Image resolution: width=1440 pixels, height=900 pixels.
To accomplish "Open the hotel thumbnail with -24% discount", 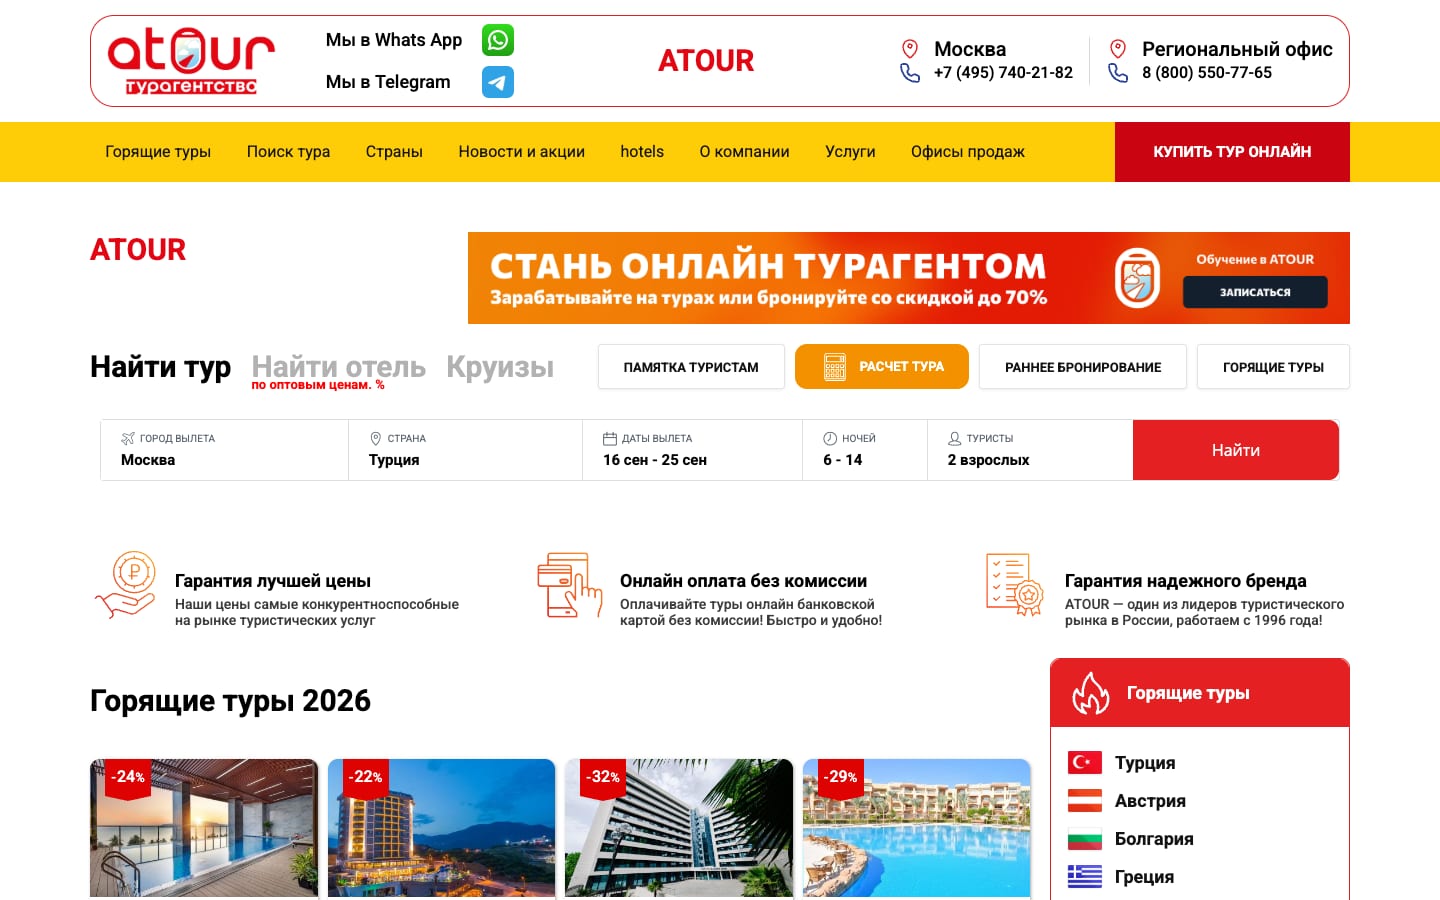I will (204, 828).
